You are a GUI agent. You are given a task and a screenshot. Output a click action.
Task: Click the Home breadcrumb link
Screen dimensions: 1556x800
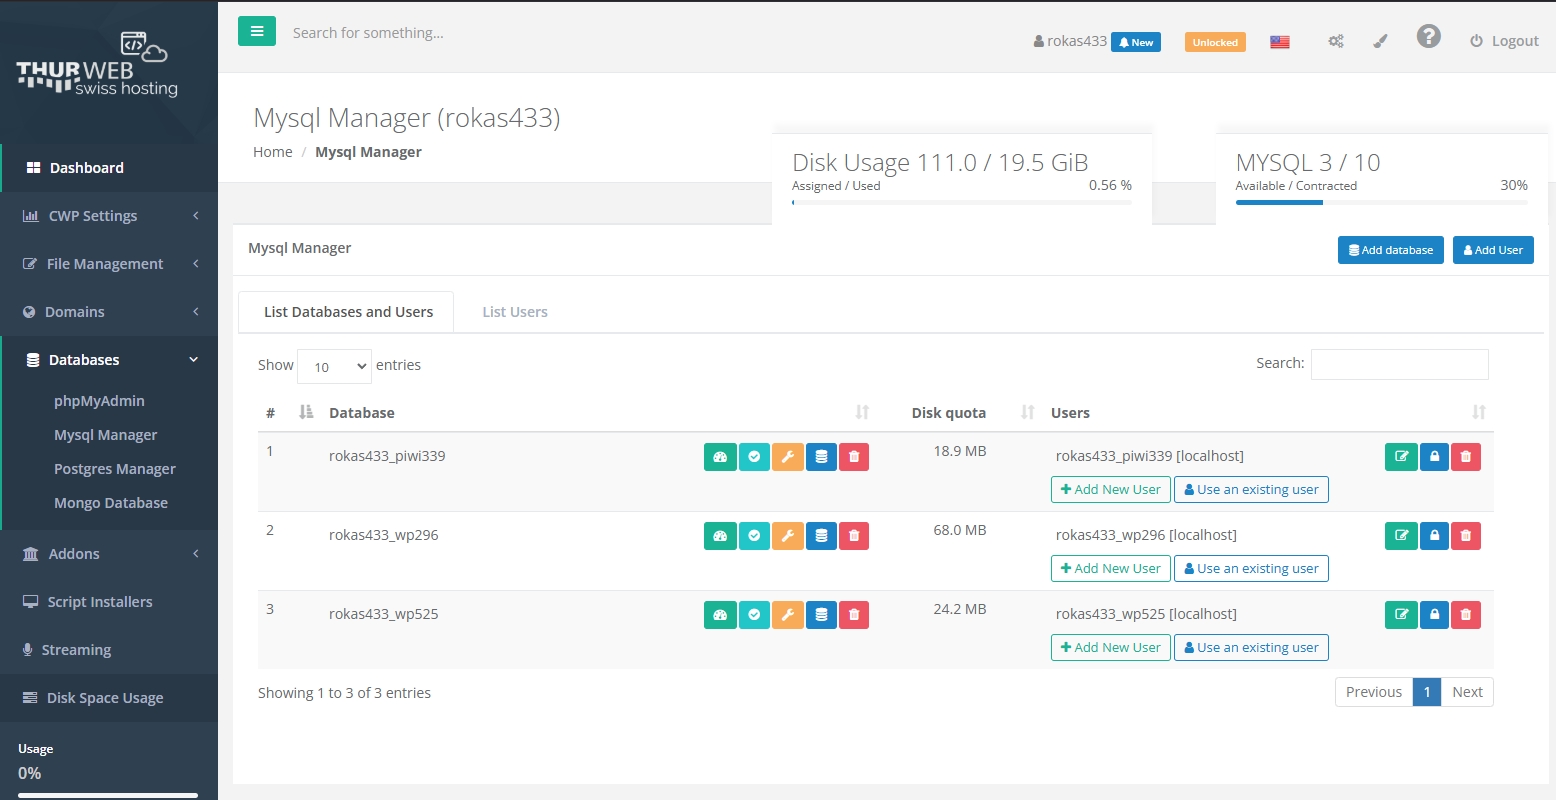pos(273,152)
